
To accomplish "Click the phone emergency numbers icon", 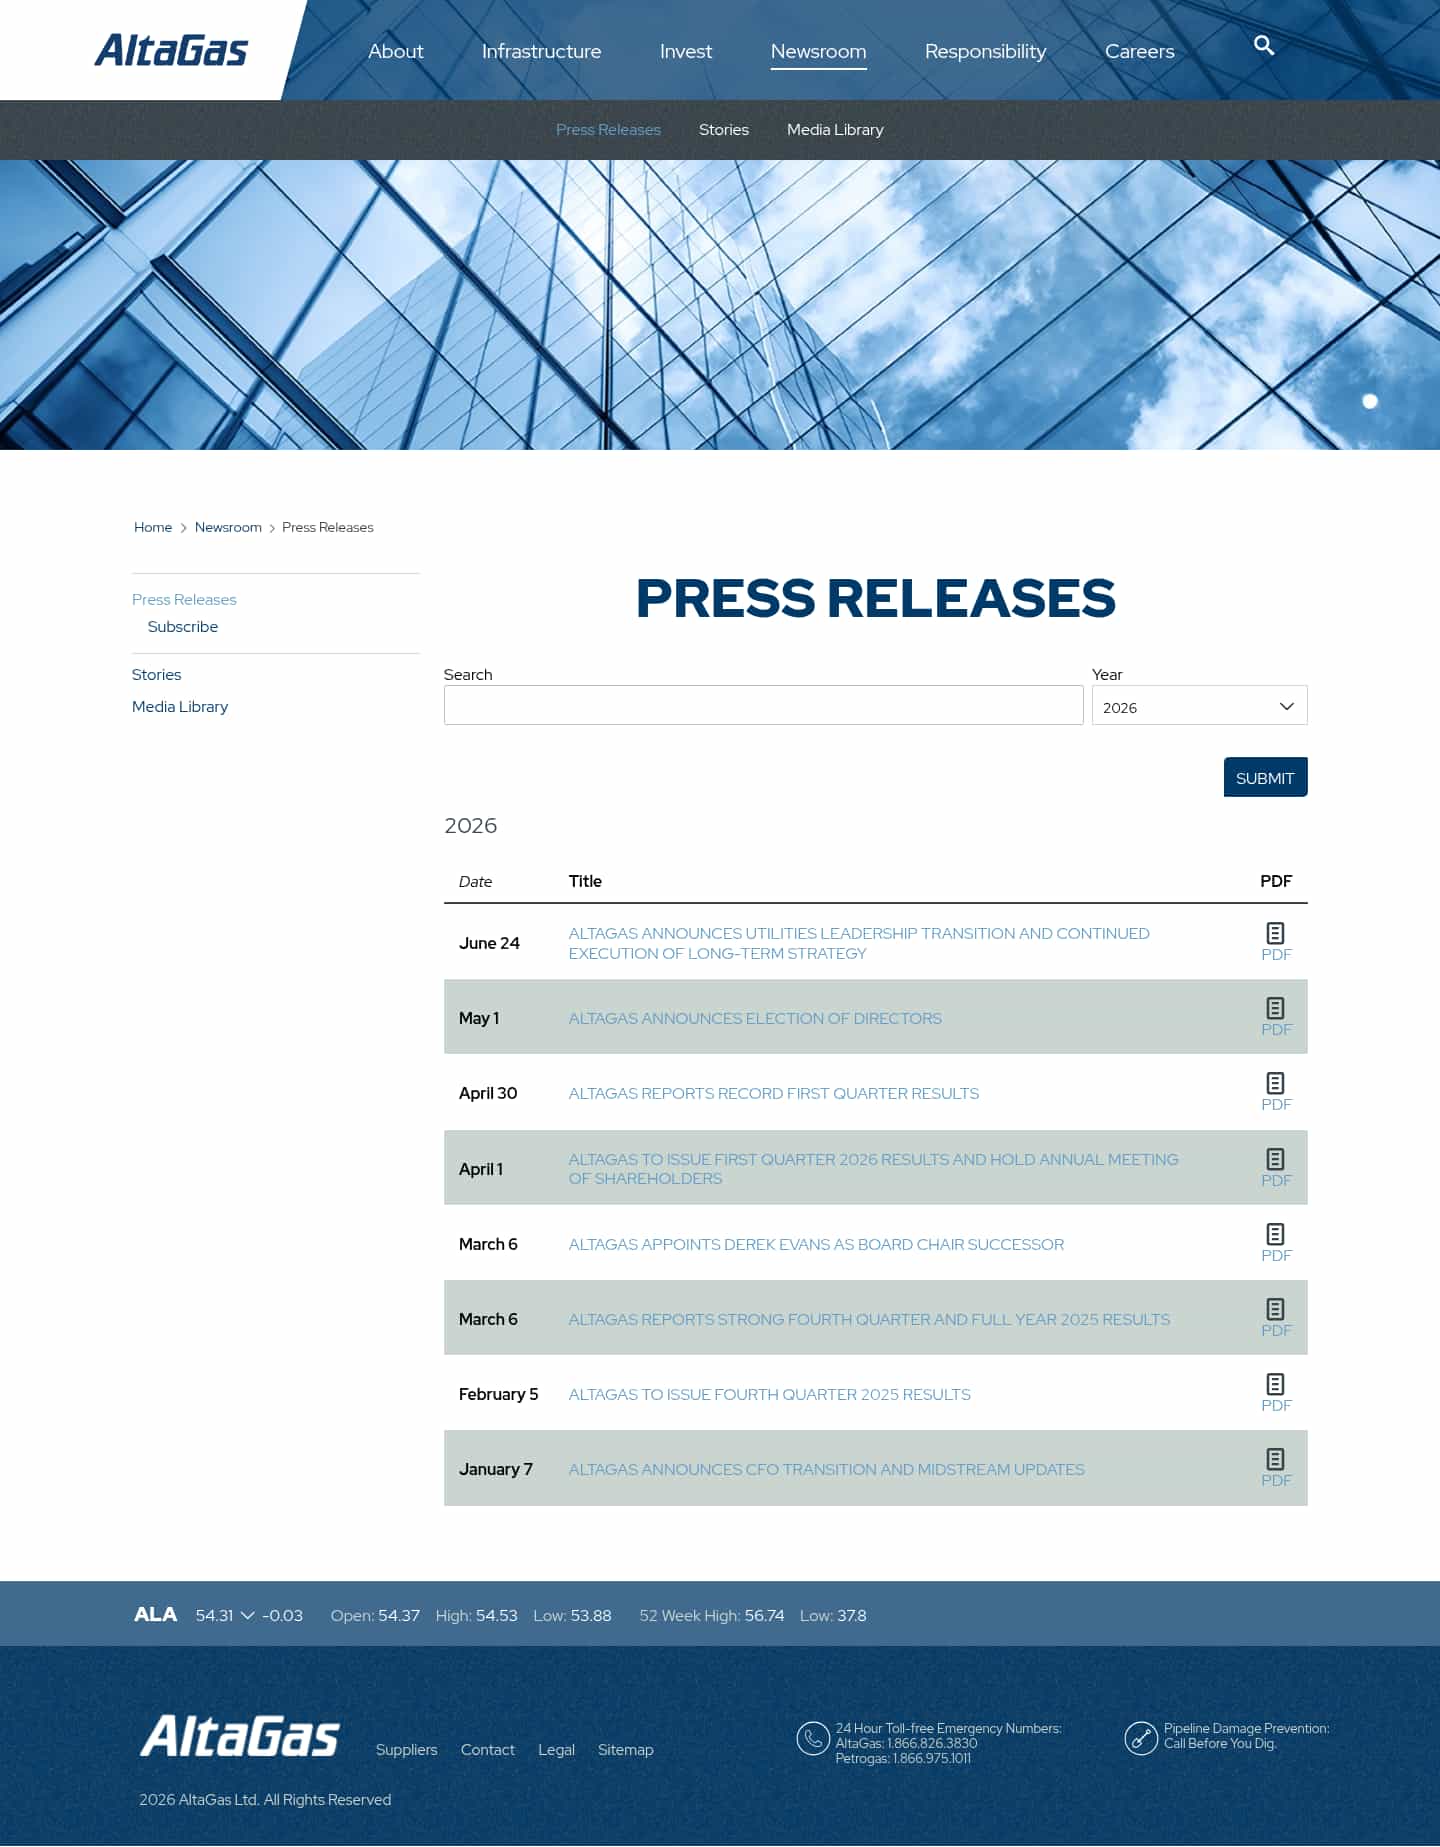I will point(813,1738).
